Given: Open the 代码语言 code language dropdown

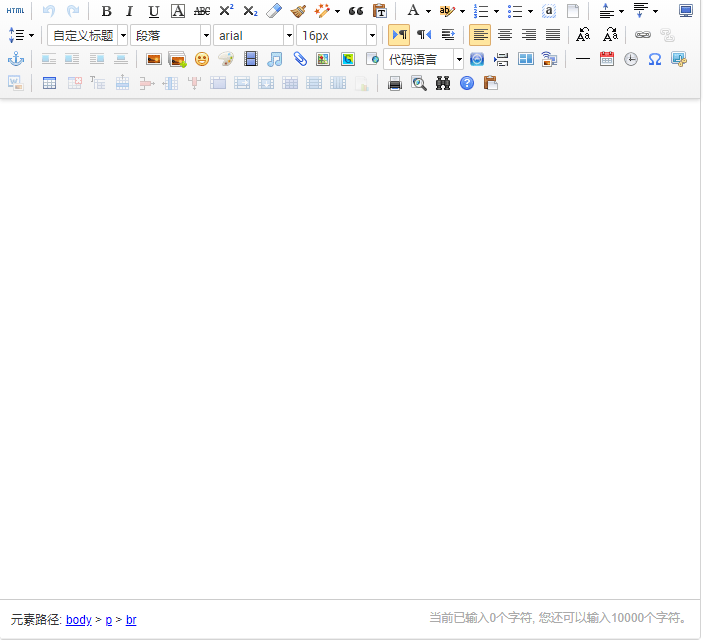Looking at the screenshot, I should pos(424,60).
